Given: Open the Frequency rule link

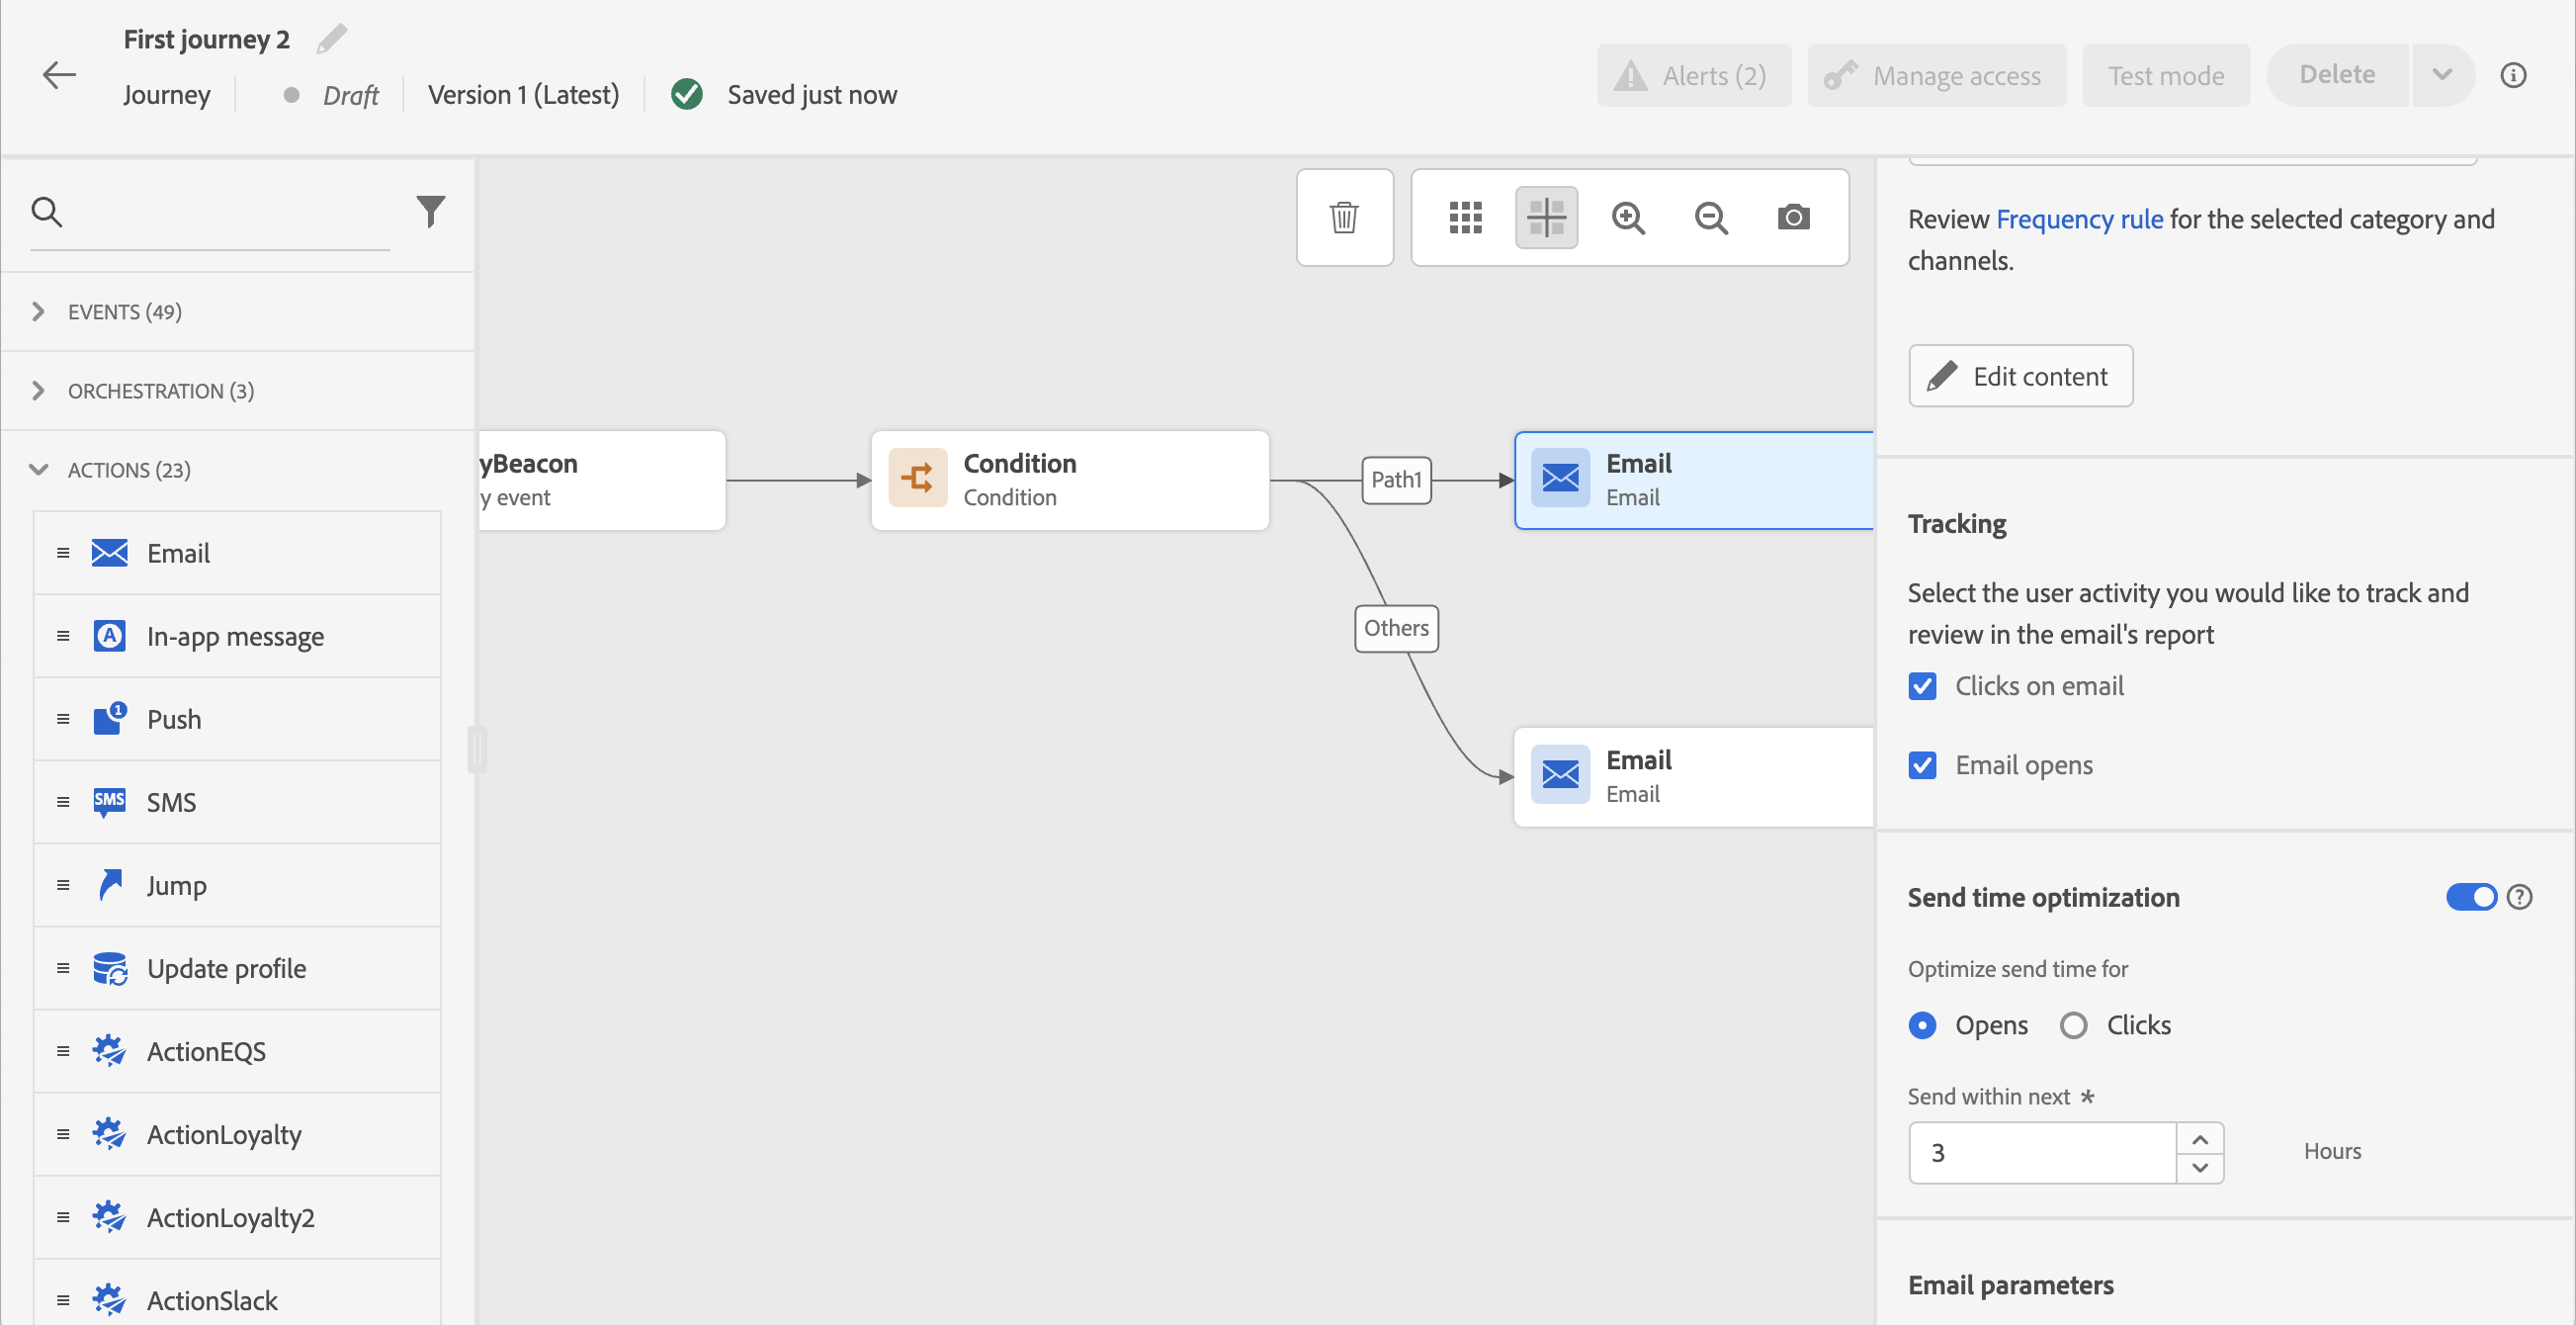Looking at the screenshot, I should 2079,219.
